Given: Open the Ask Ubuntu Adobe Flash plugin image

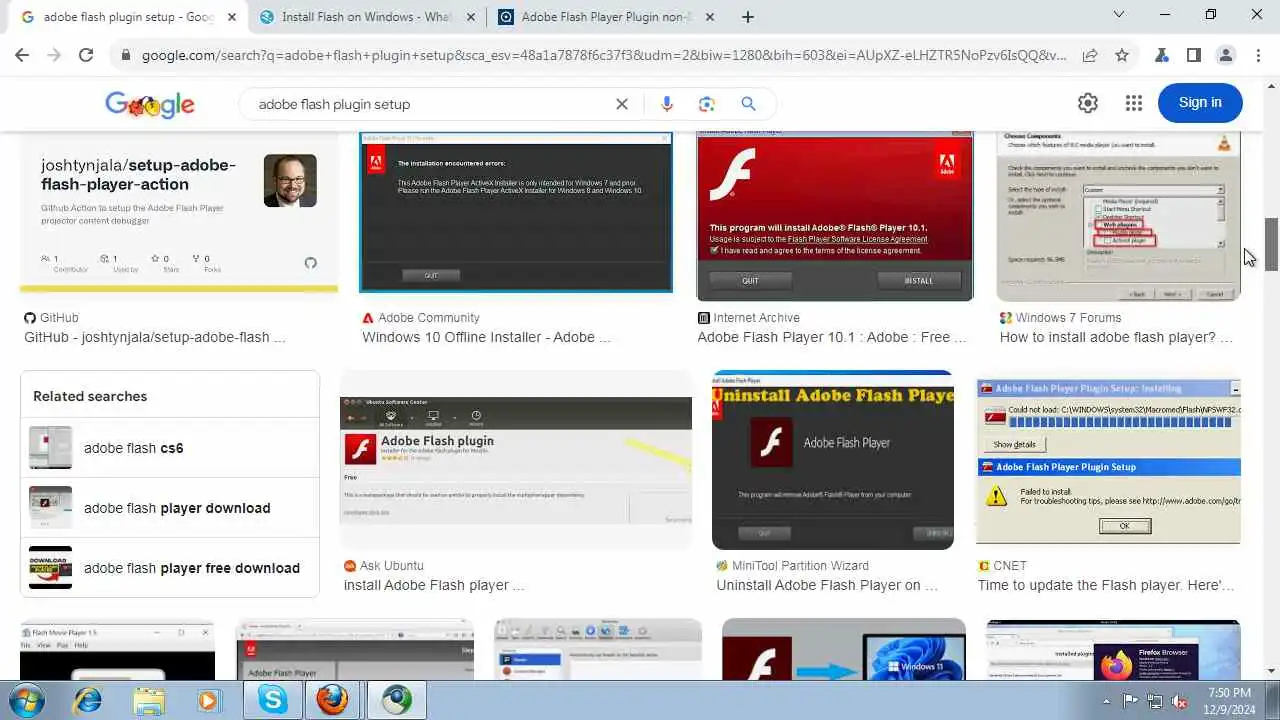Looking at the screenshot, I should (x=516, y=460).
